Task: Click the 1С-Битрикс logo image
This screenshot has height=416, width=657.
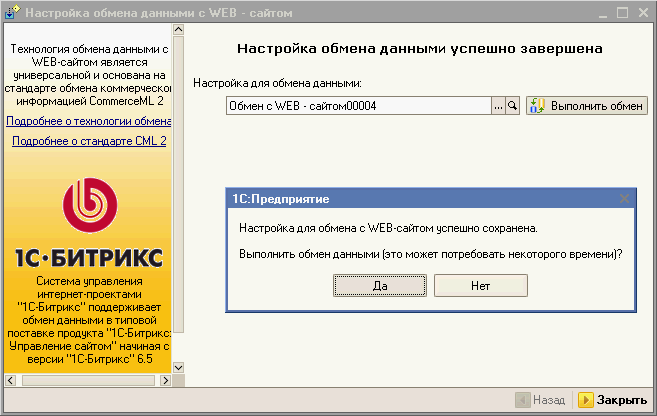Action: pyautogui.click(x=90, y=205)
